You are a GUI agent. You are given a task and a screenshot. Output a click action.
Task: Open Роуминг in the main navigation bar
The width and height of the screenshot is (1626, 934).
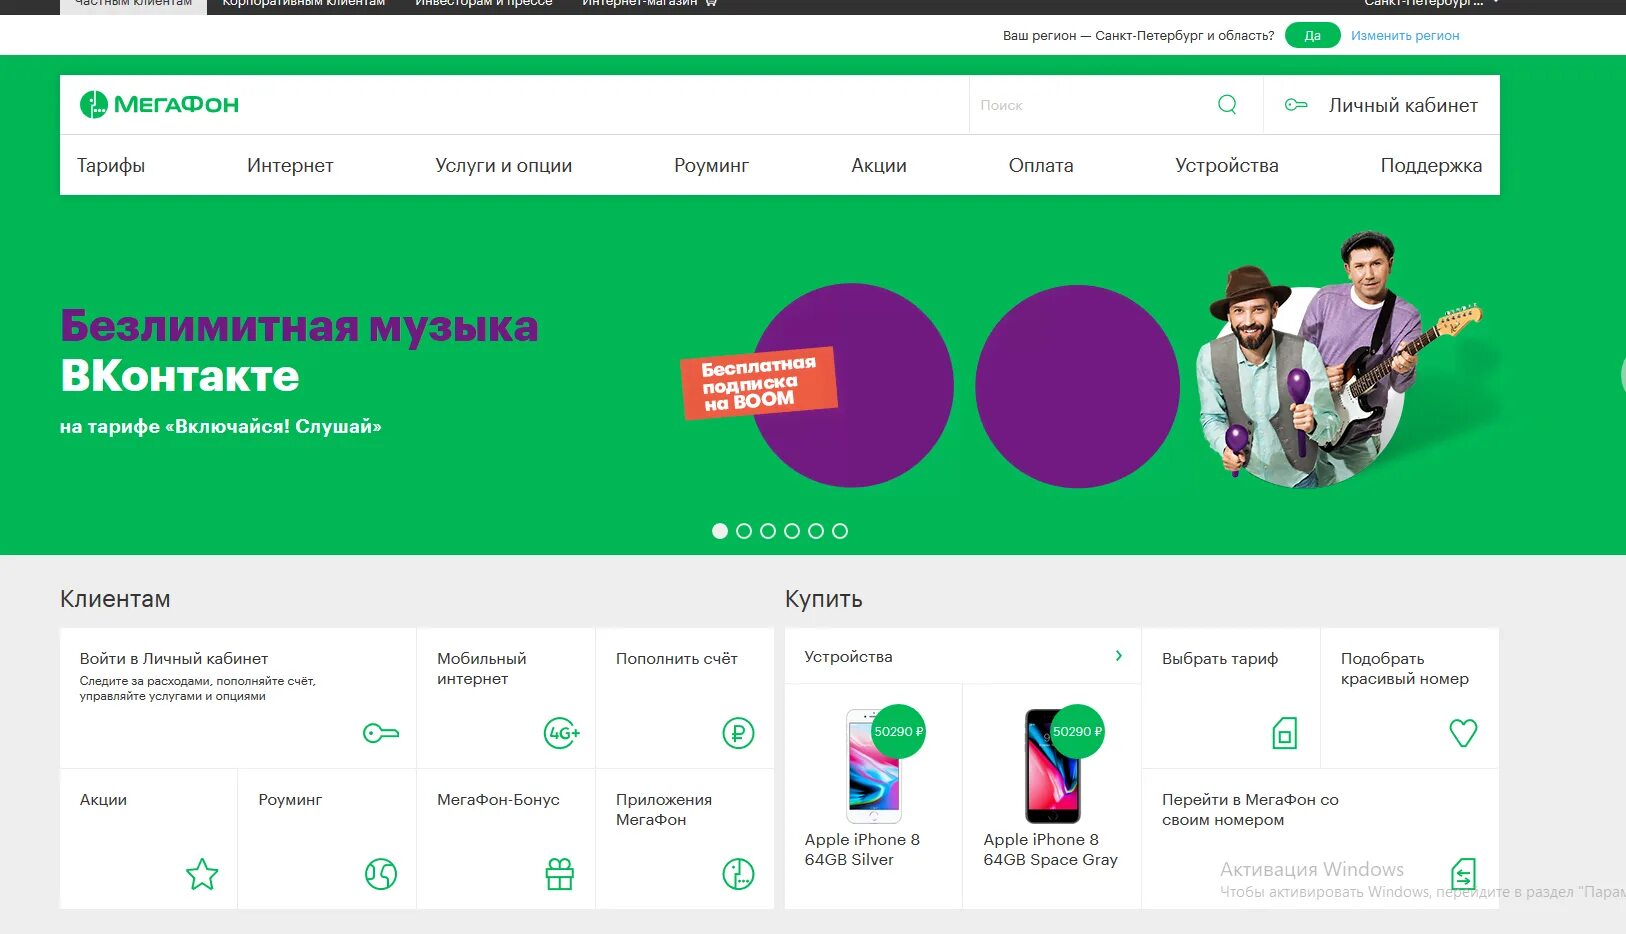[x=711, y=165]
